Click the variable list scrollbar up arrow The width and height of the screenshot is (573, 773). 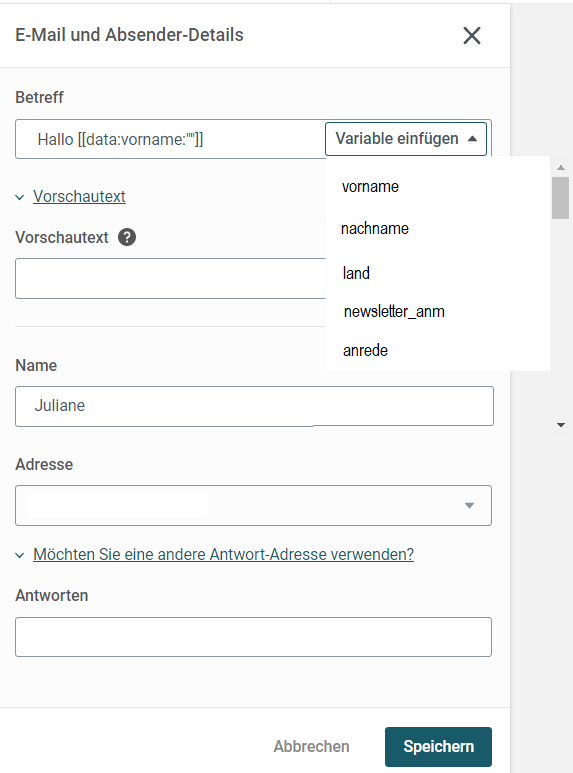click(561, 168)
